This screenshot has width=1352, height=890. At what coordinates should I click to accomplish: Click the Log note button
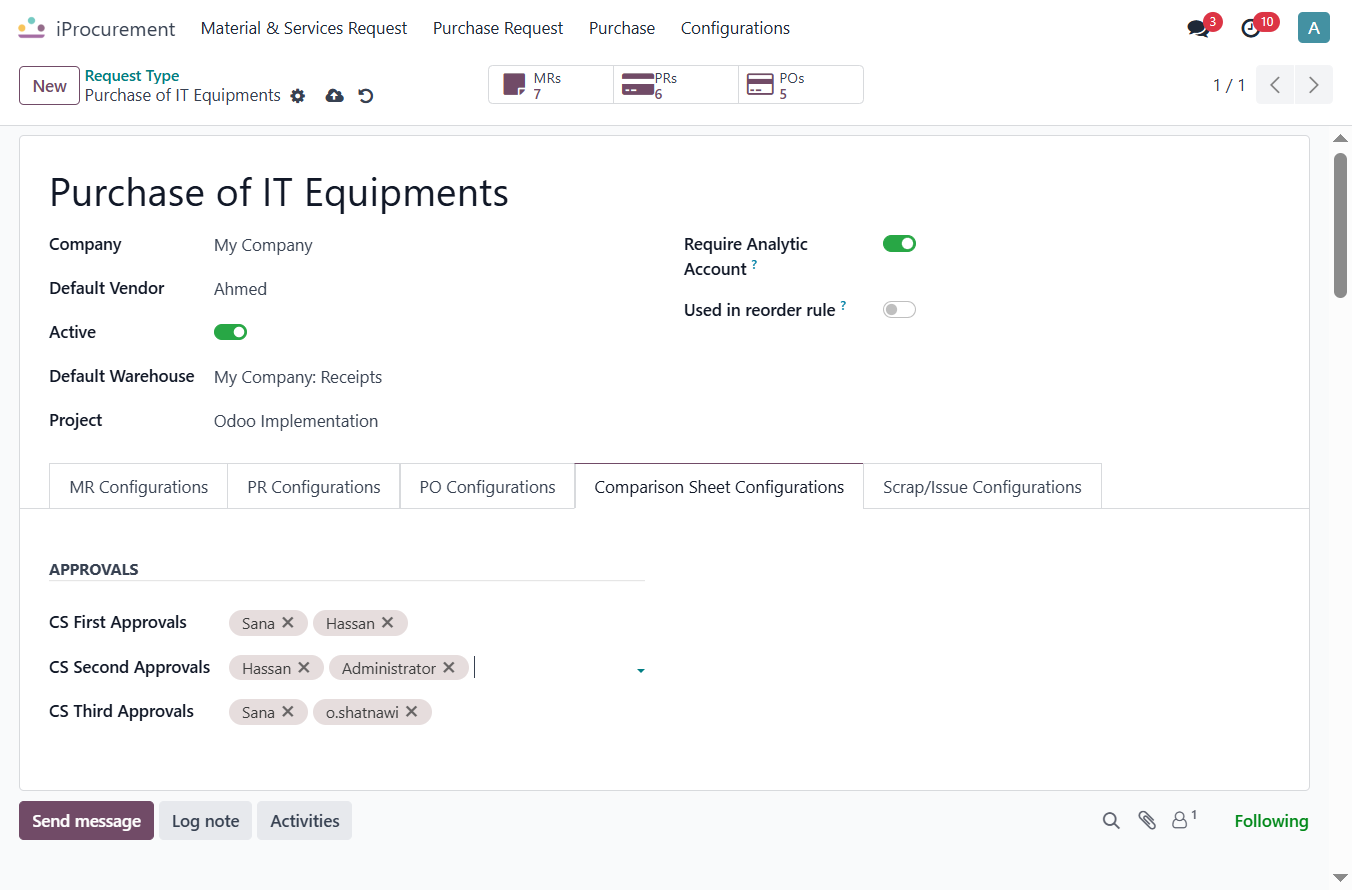(x=205, y=821)
